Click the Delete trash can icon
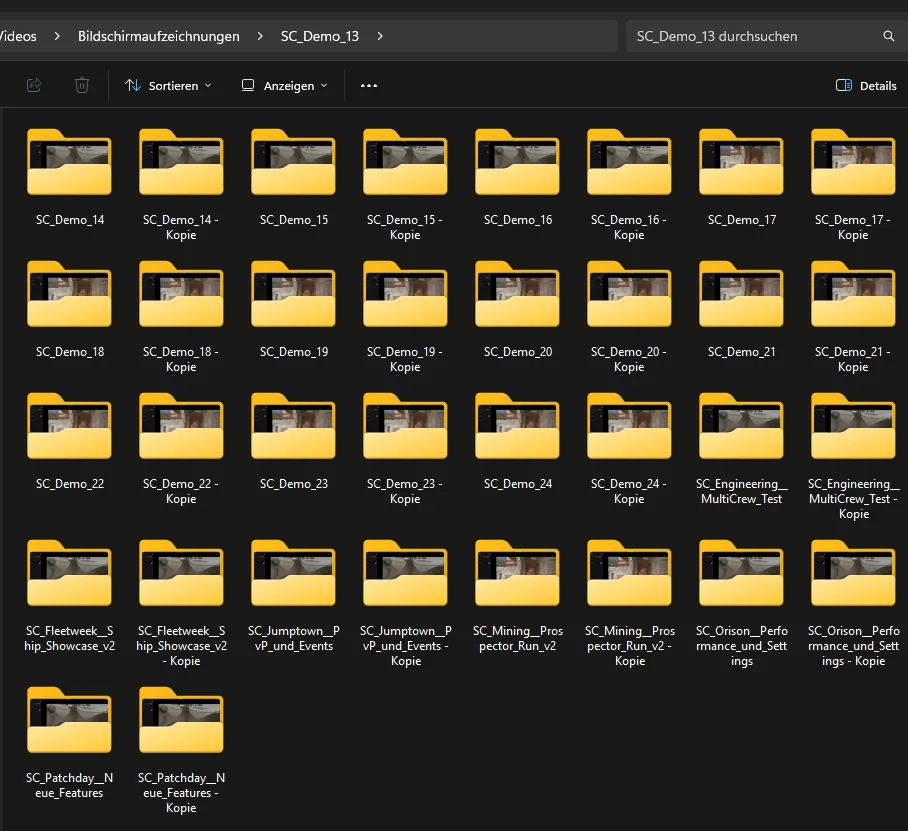908x831 pixels. click(x=82, y=85)
